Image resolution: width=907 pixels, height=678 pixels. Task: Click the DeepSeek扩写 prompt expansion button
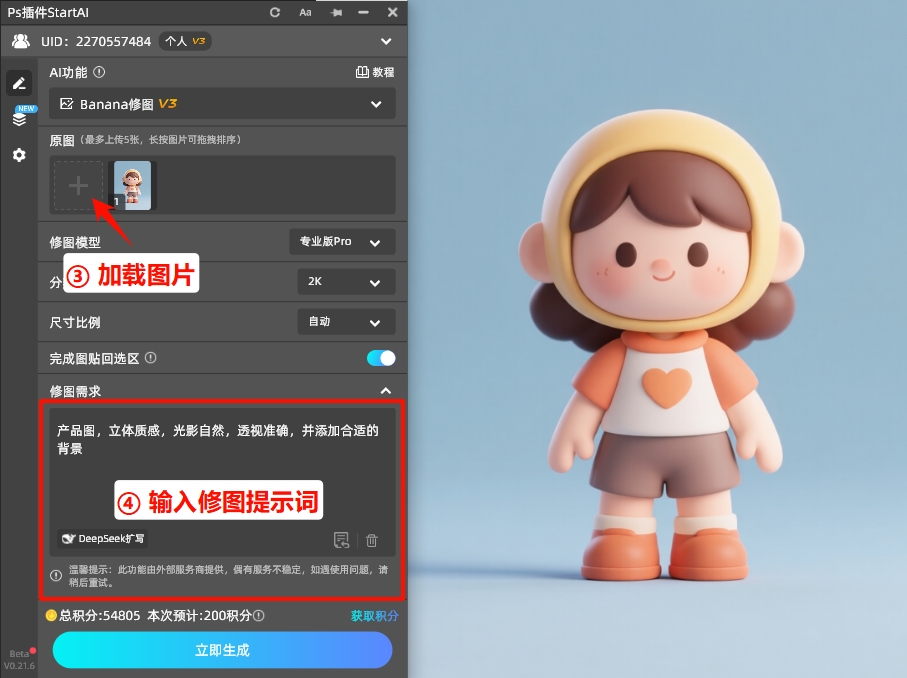pyautogui.click(x=101, y=539)
